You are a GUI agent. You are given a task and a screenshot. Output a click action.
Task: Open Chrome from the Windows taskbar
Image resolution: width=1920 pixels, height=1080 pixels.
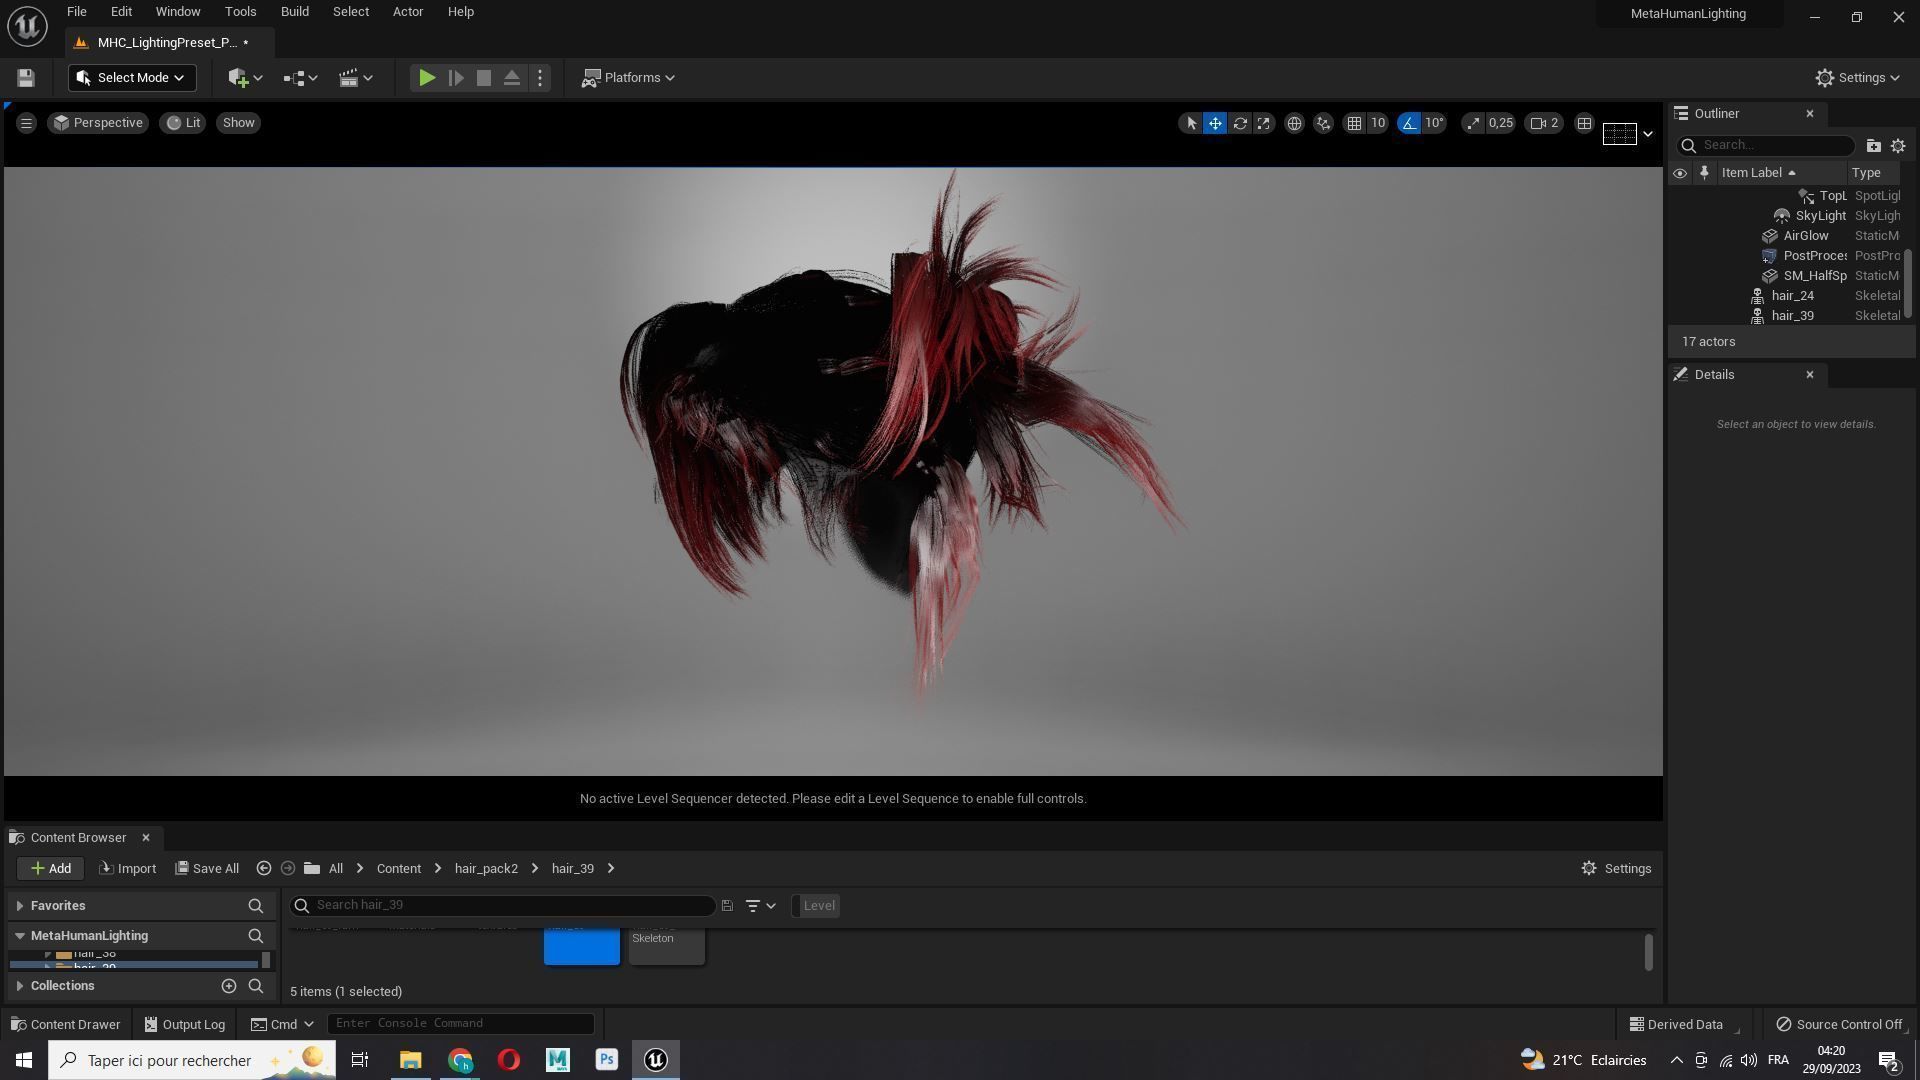coord(460,1060)
